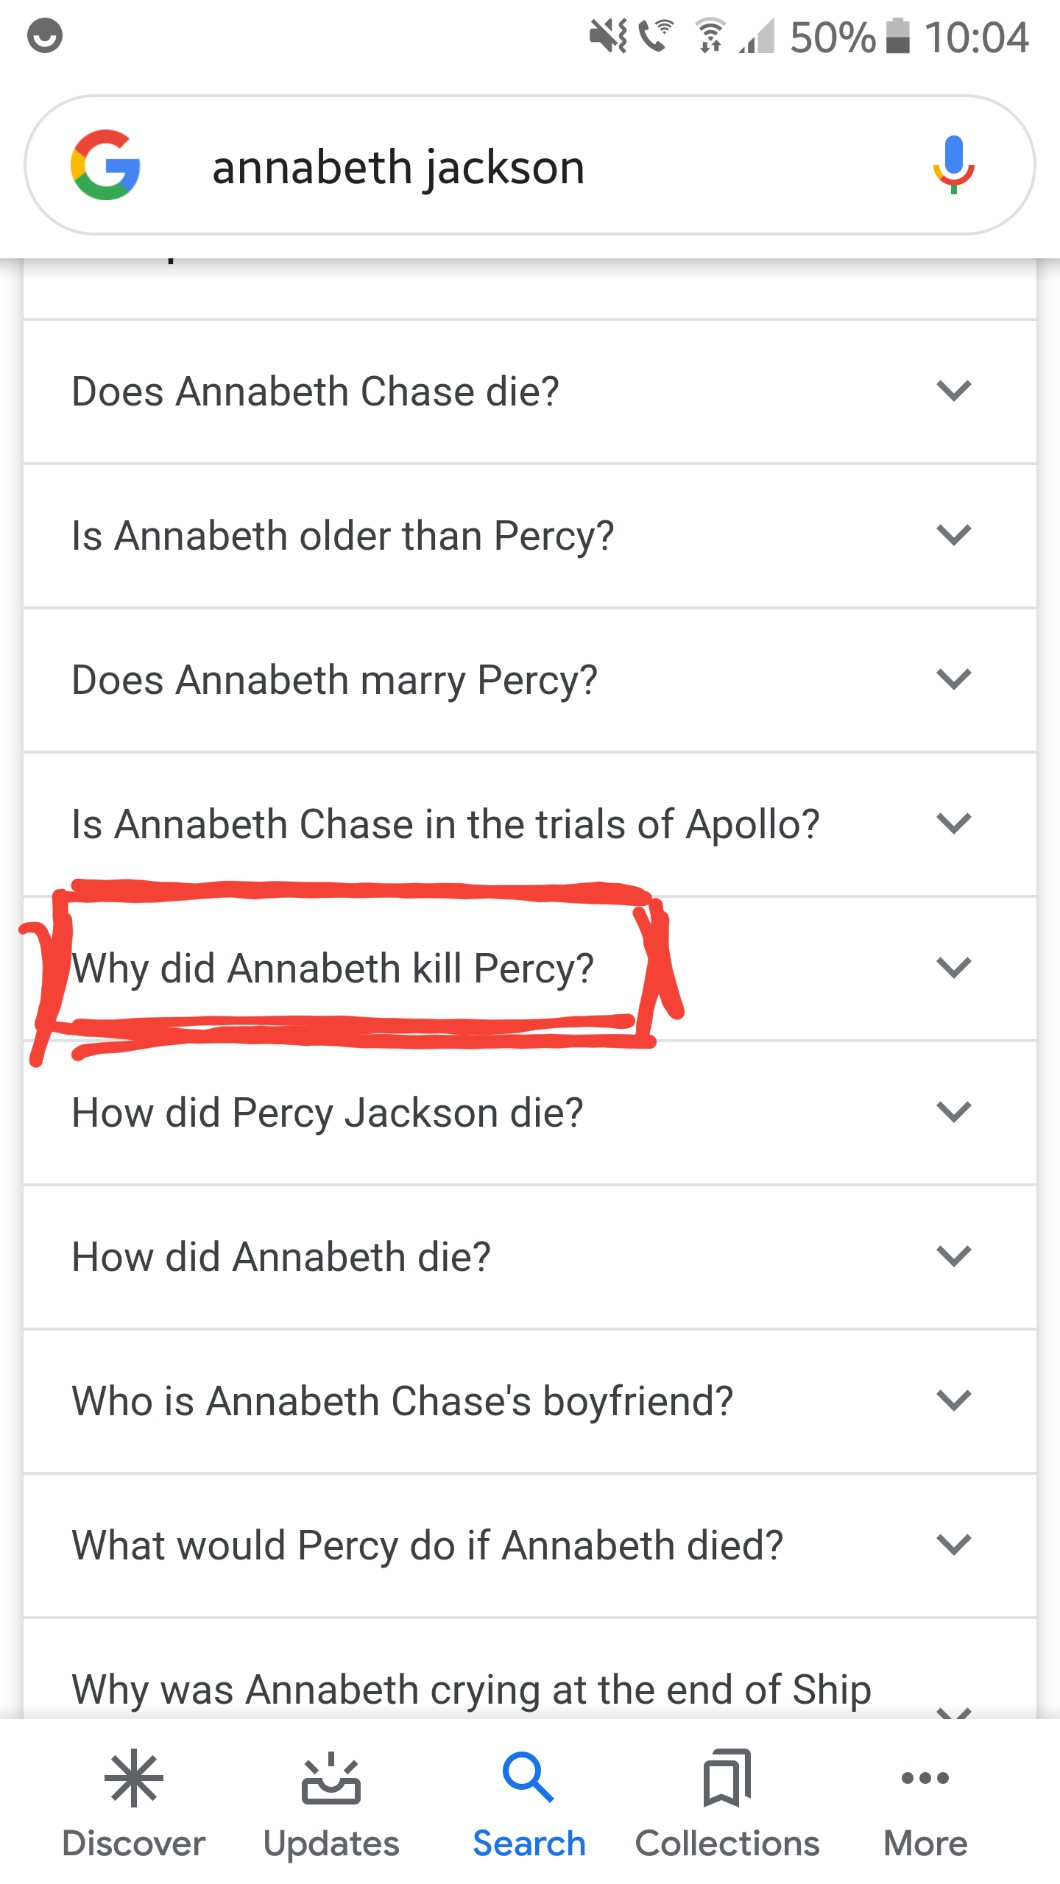
Task: Click the "annabeth jackson" search field
Action: click(500, 167)
